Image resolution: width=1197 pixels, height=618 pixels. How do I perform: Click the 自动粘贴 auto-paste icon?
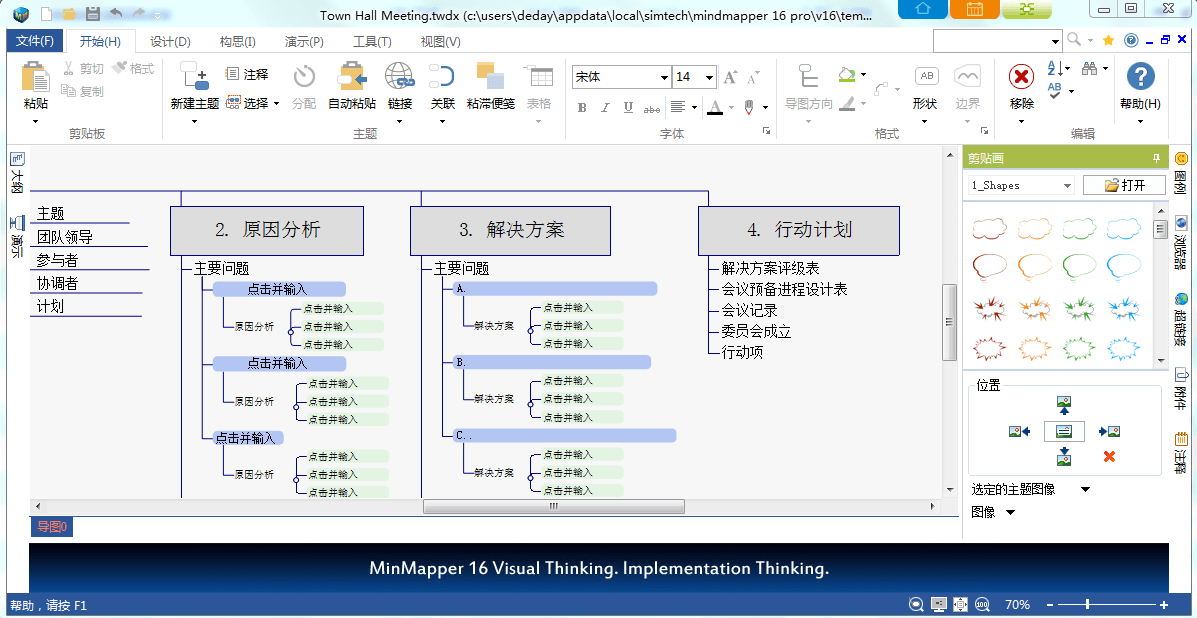(x=352, y=77)
